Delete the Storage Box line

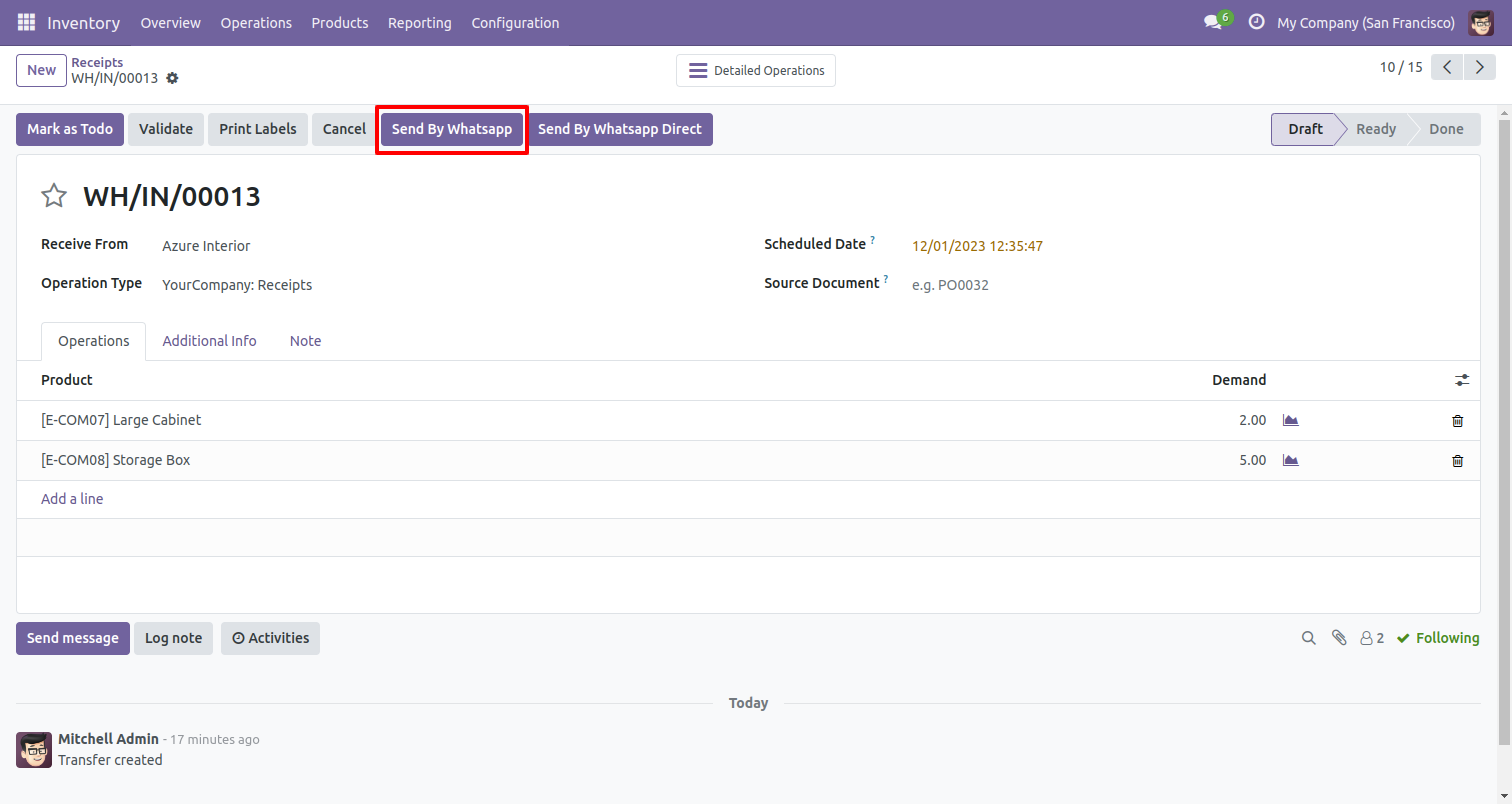coord(1457,461)
